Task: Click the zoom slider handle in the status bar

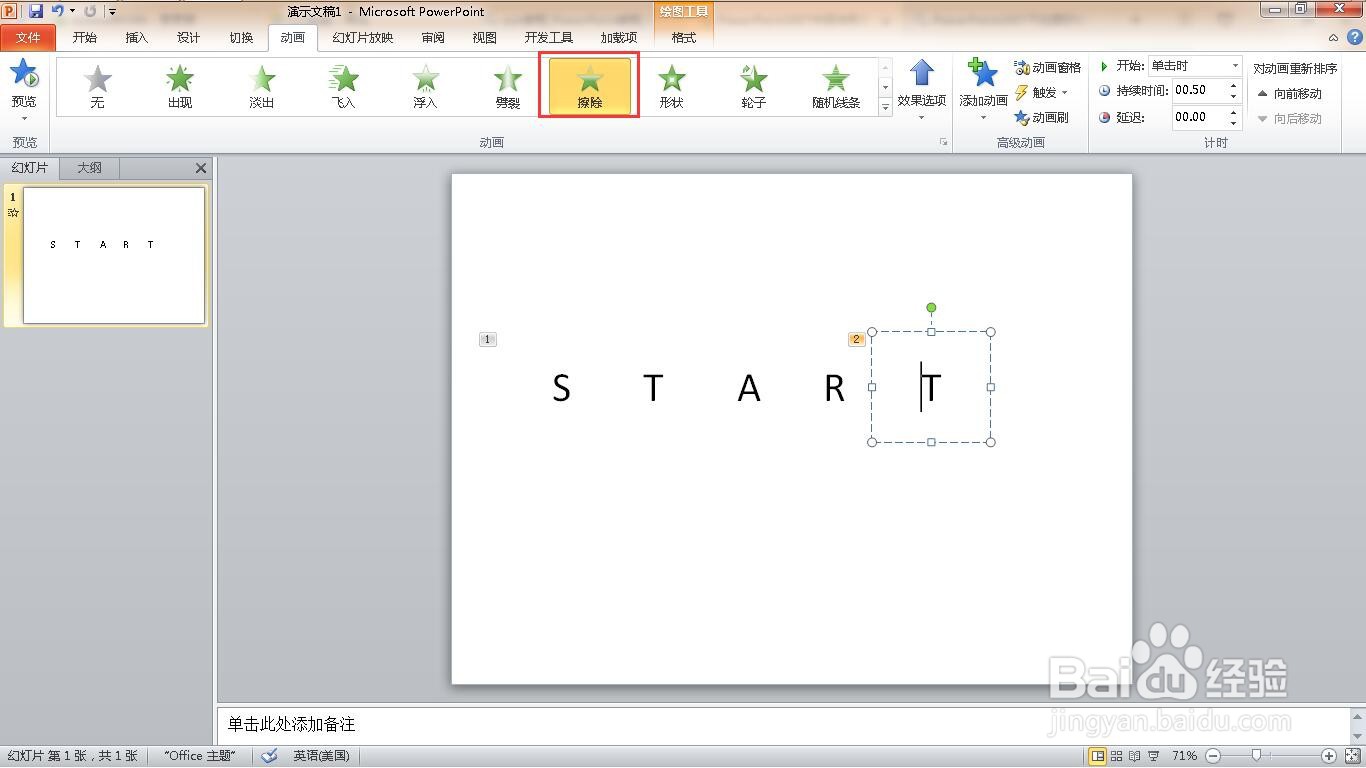Action: (1257, 756)
